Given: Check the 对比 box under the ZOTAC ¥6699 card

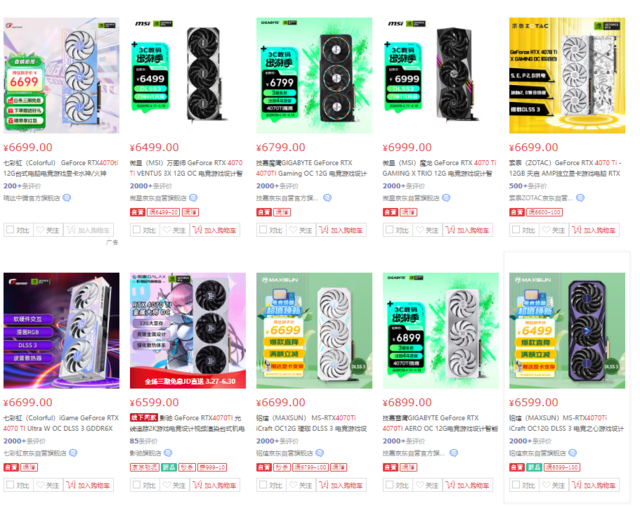Looking at the screenshot, I should [x=516, y=230].
